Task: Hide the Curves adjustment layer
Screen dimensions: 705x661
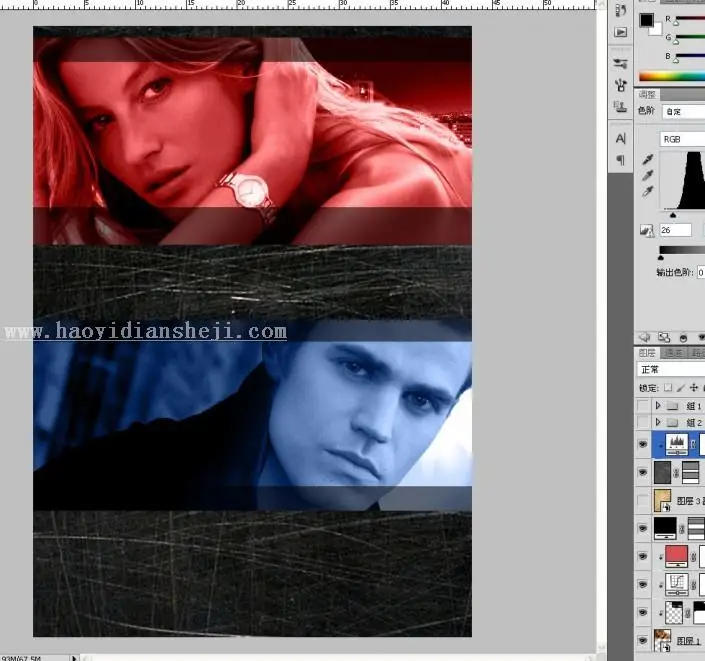Action: pos(643,585)
